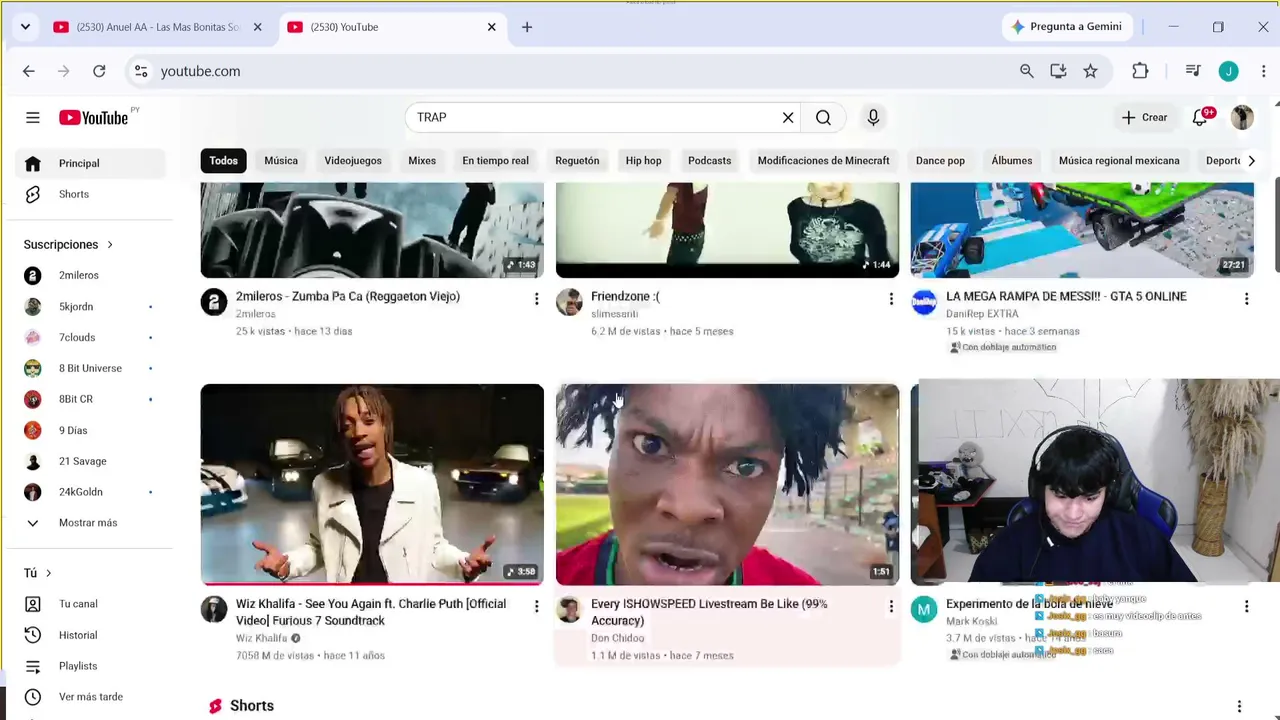Switch to the Anuel AA tab
Screen dimensions: 1280x720
coord(157,27)
